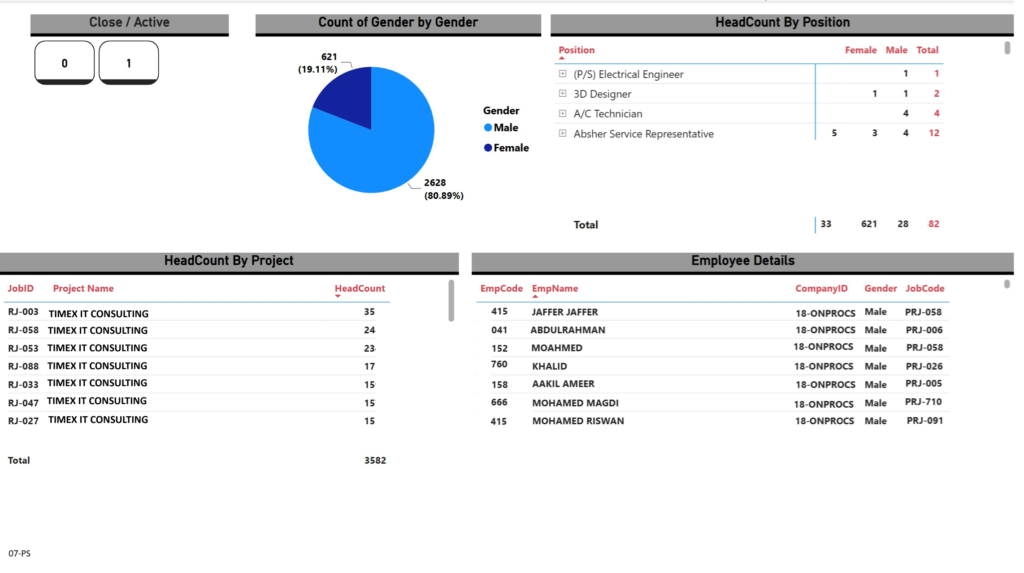
Task: Sort by Female column header
Action: point(860,50)
